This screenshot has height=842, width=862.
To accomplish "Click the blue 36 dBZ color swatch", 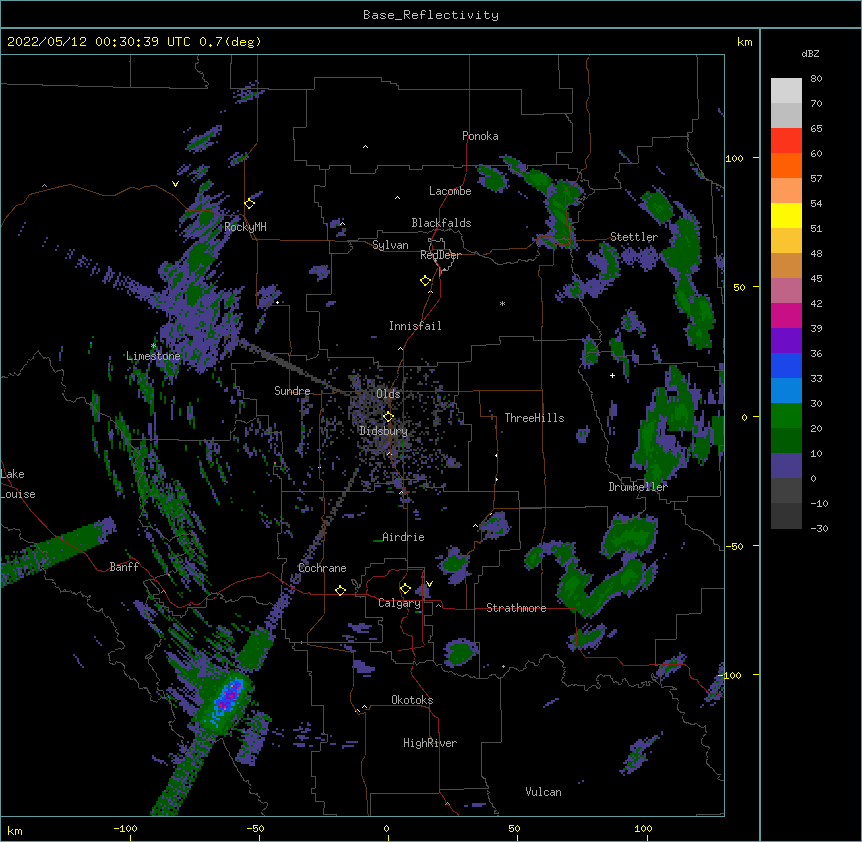I will (x=786, y=365).
